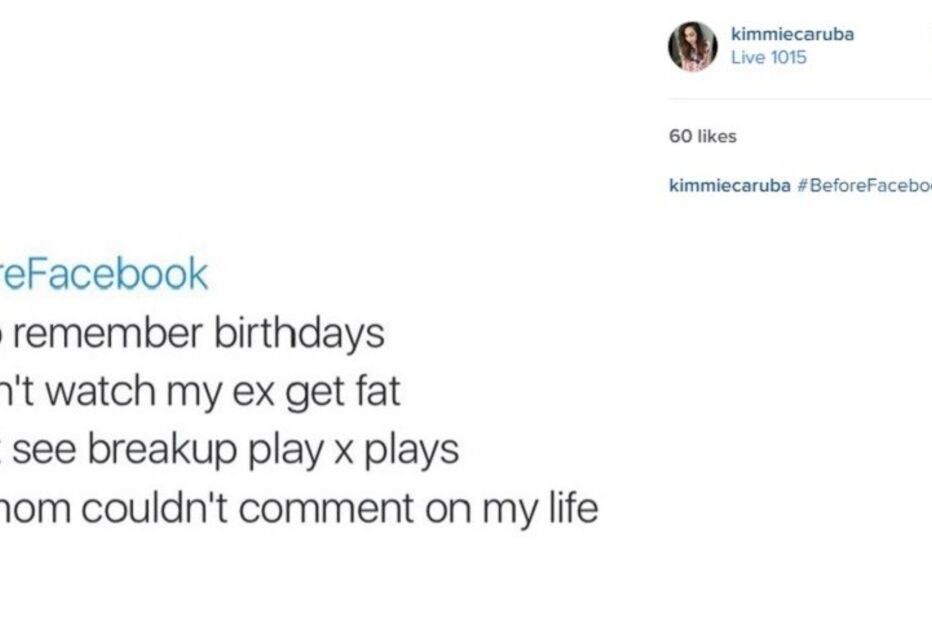
Task: Click the word "remember" in the post image
Action: pos(108,333)
